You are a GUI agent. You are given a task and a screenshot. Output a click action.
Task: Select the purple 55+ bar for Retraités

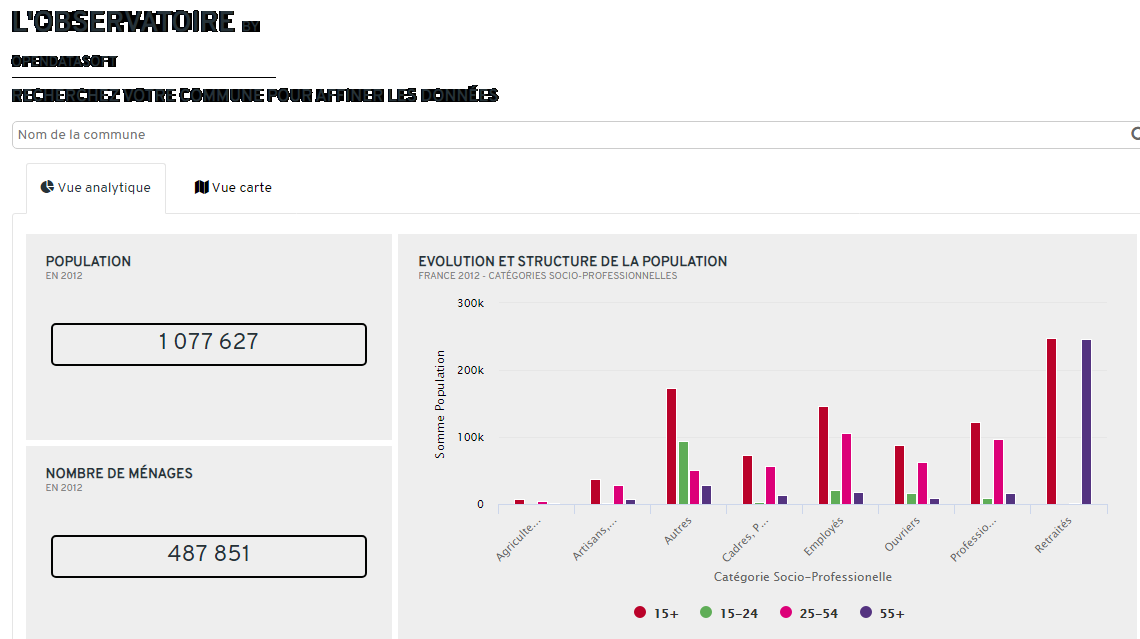click(x=1086, y=422)
